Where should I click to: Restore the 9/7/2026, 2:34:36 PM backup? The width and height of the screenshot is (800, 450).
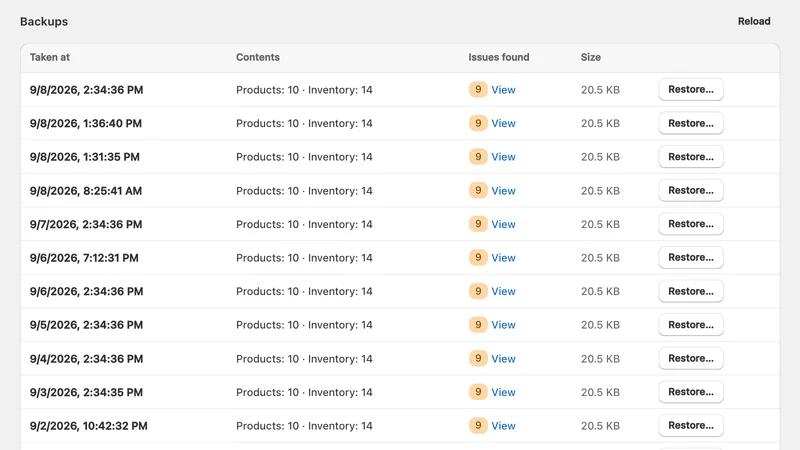click(691, 224)
